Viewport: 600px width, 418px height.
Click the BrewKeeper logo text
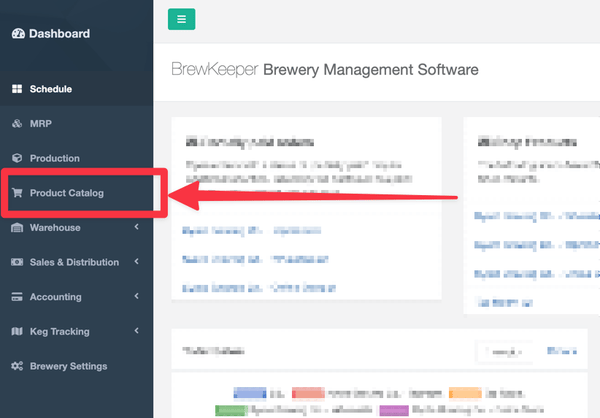tap(215, 69)
